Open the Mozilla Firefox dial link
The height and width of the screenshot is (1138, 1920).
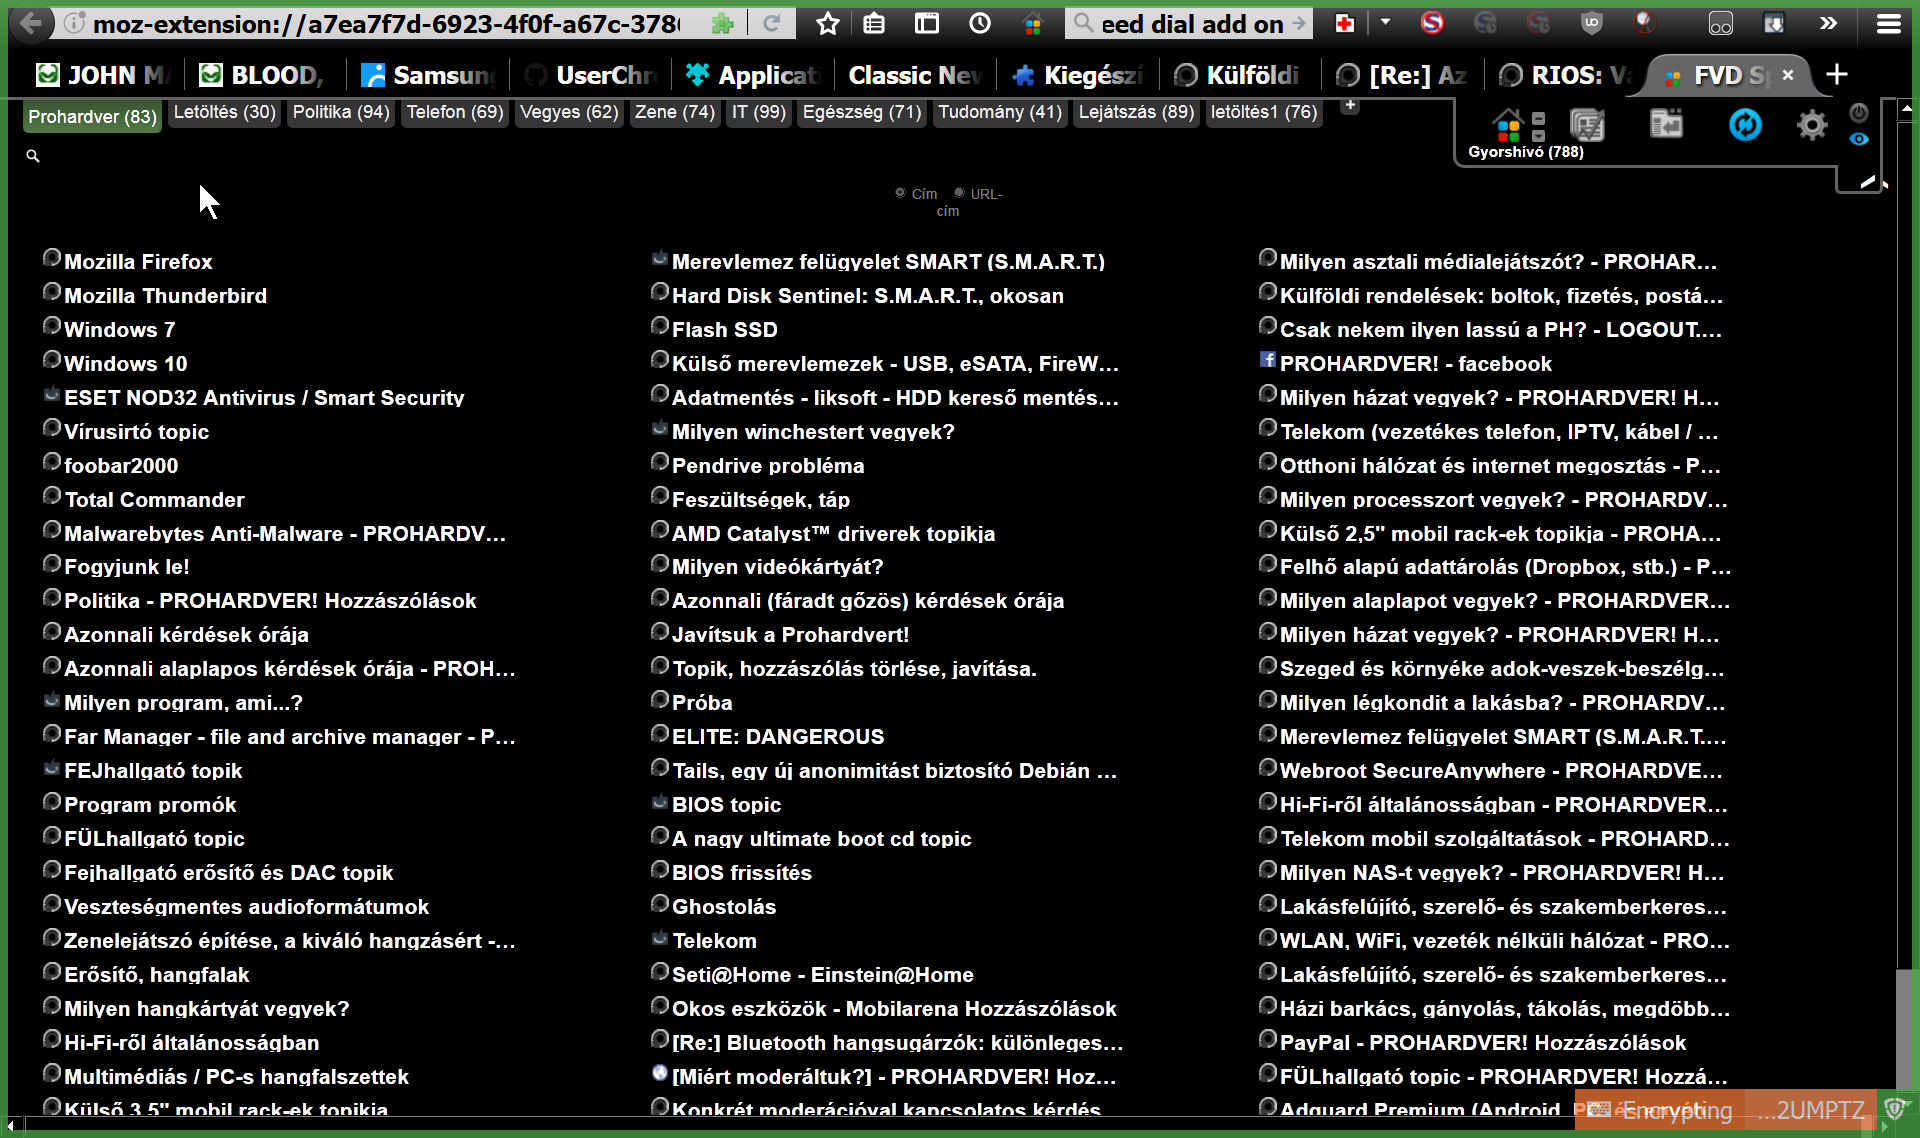138,262
